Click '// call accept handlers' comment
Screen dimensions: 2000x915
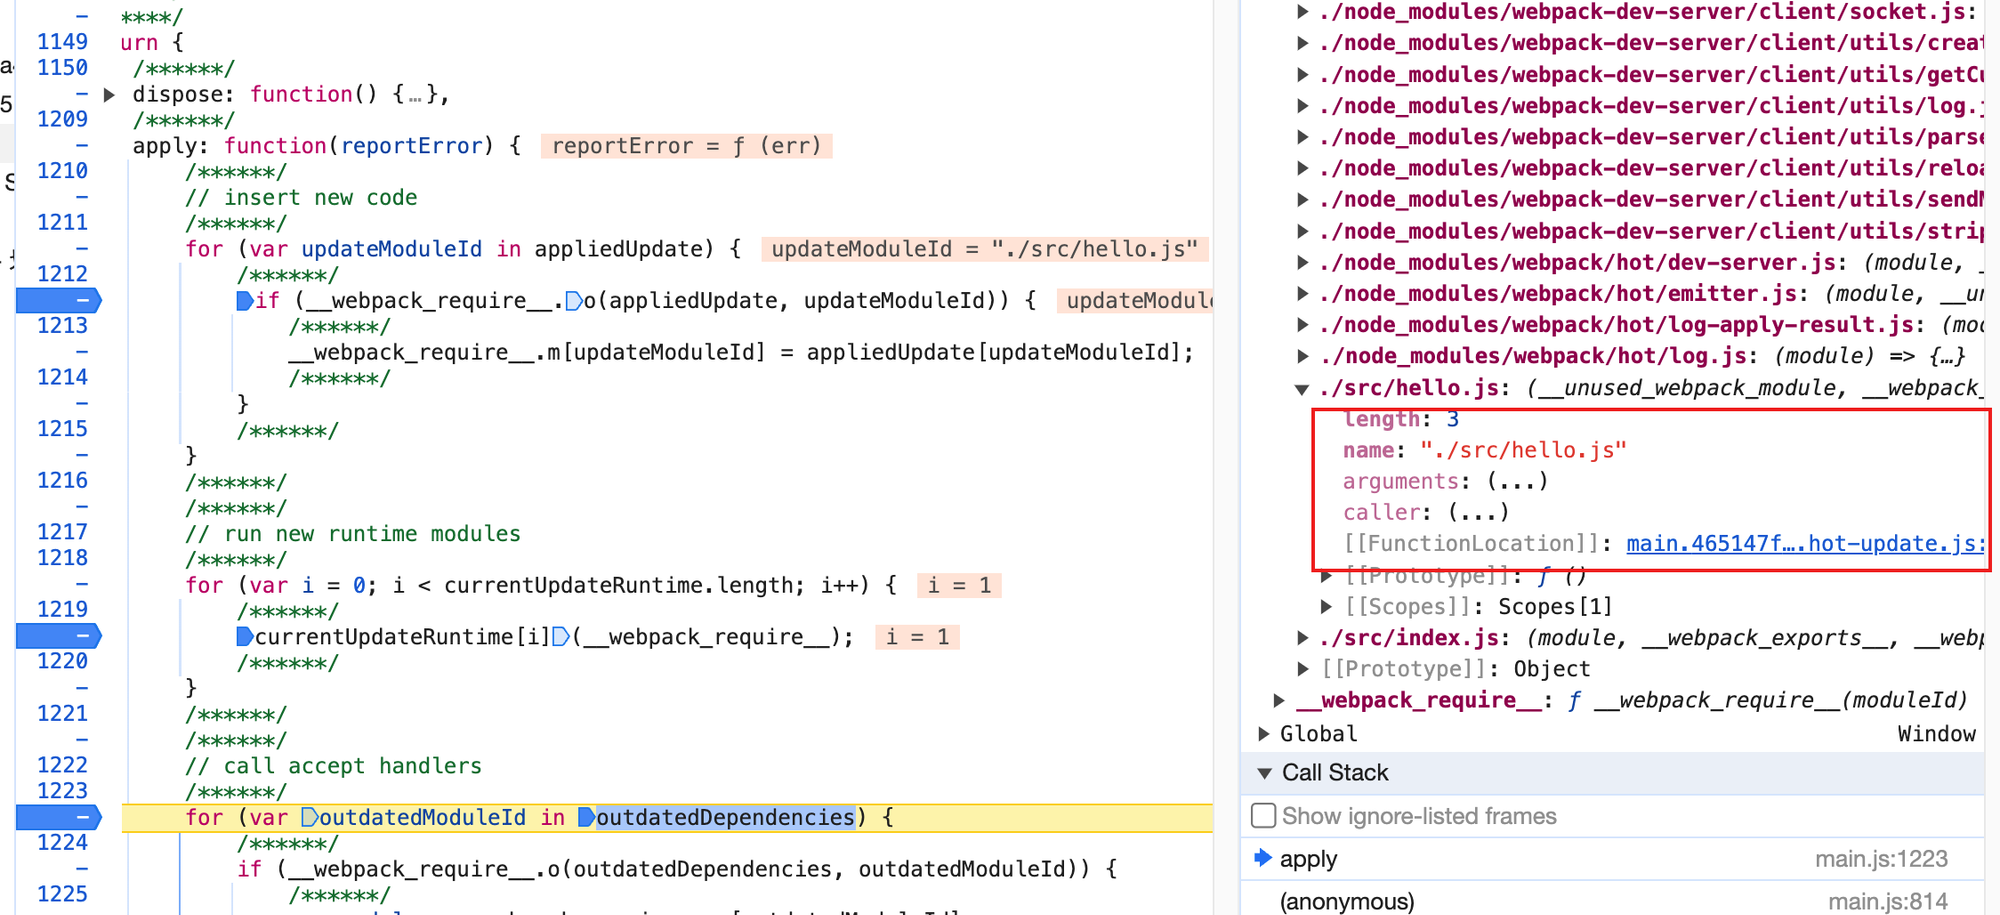(x=333, y=766)
